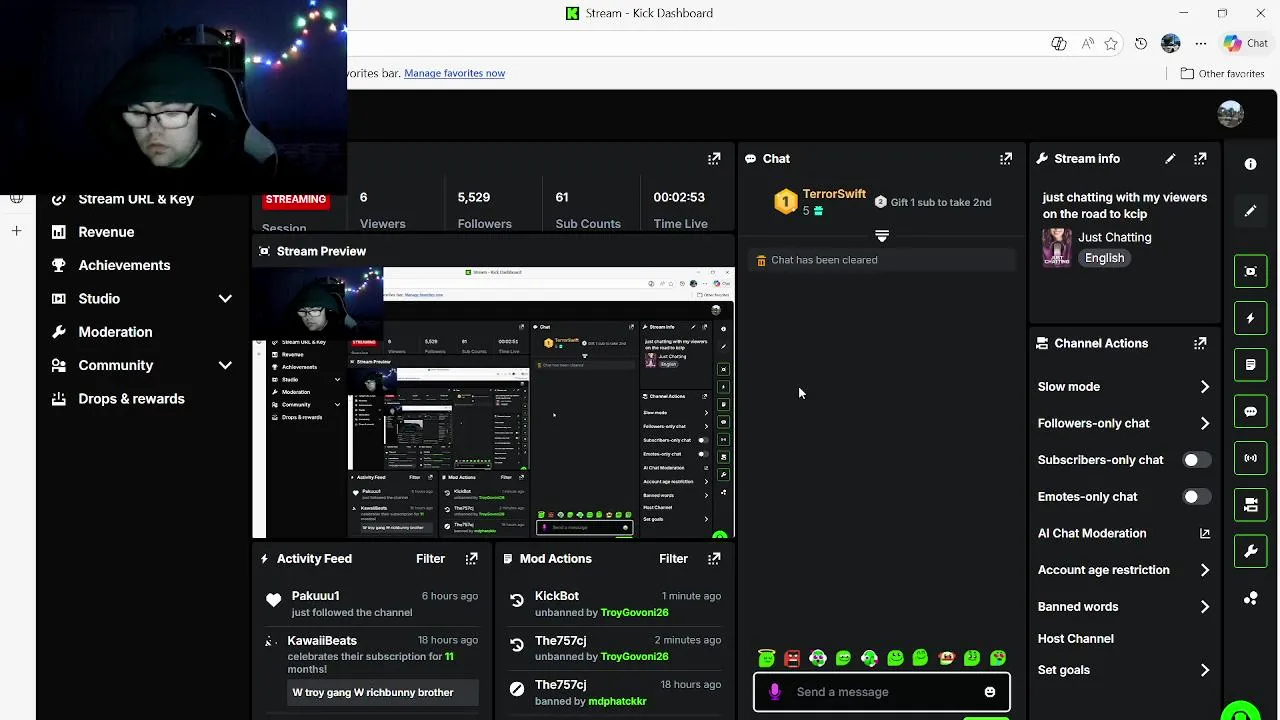Open the Revenue page
This screenshot has width=1280, height=720.
click(106, 232)
